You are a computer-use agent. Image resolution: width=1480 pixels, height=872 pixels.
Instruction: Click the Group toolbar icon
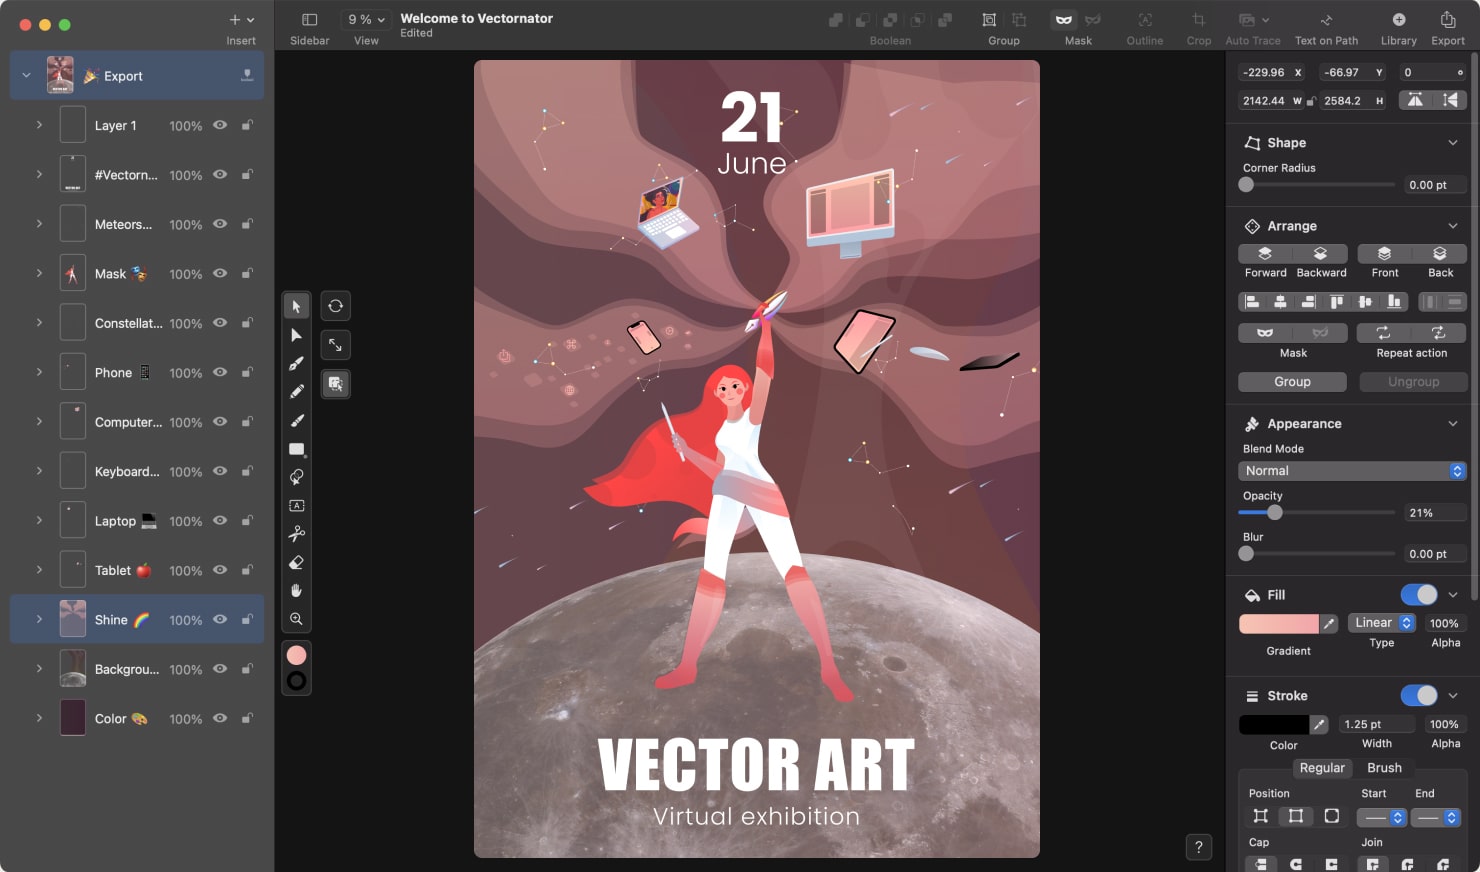(989, 20)
